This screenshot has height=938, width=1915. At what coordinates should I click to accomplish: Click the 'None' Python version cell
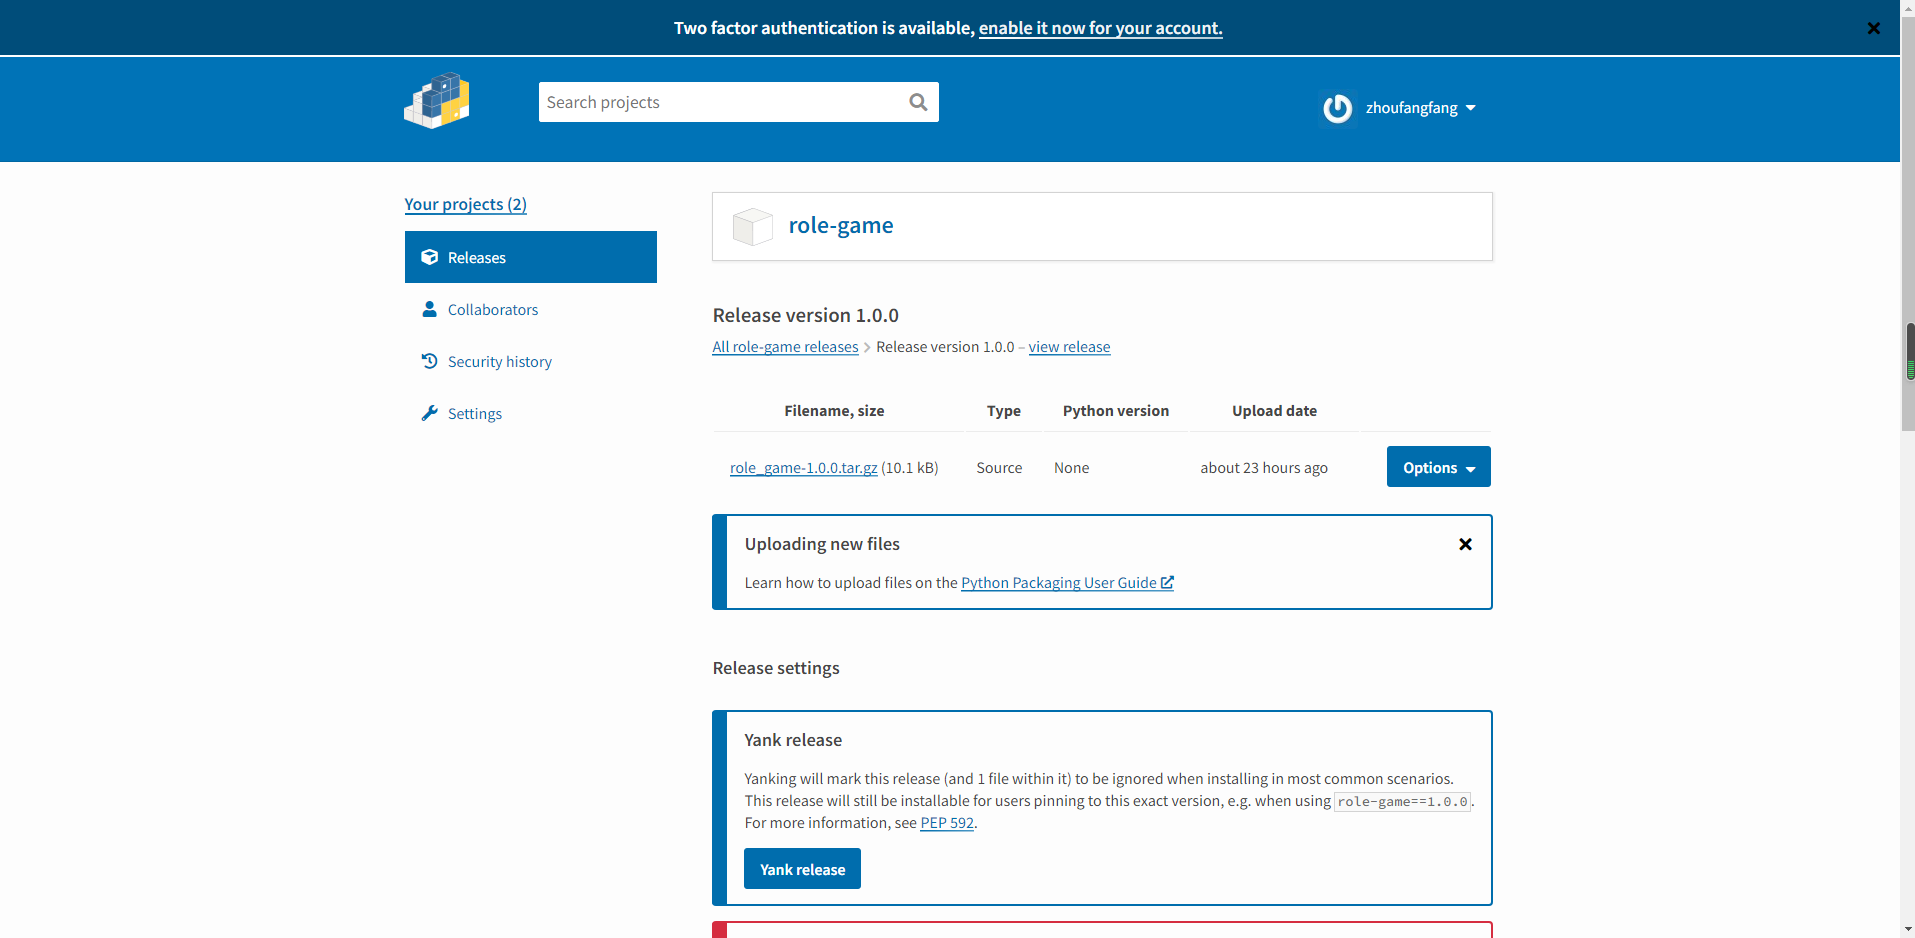point(1071,468)
